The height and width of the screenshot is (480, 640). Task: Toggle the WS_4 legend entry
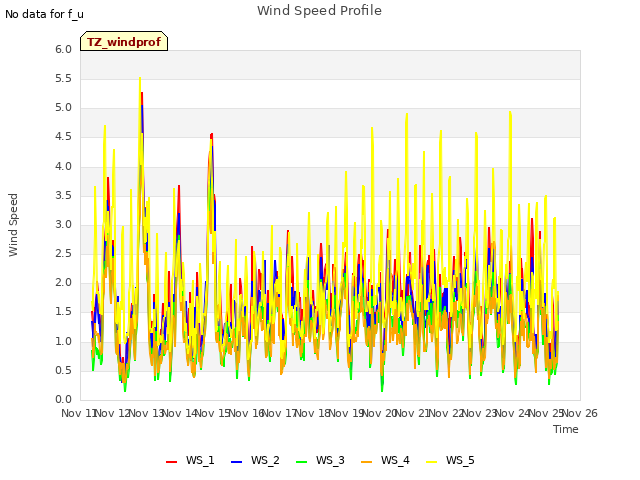tap(385, 460)
